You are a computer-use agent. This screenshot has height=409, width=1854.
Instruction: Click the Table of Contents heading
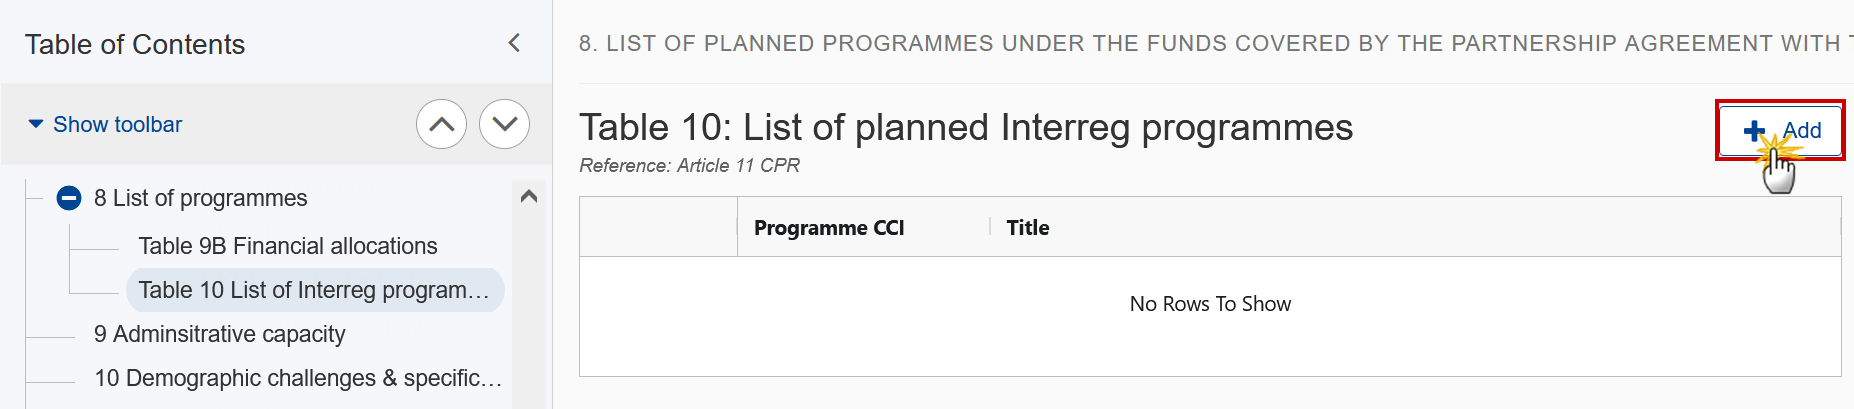[135, 44]
